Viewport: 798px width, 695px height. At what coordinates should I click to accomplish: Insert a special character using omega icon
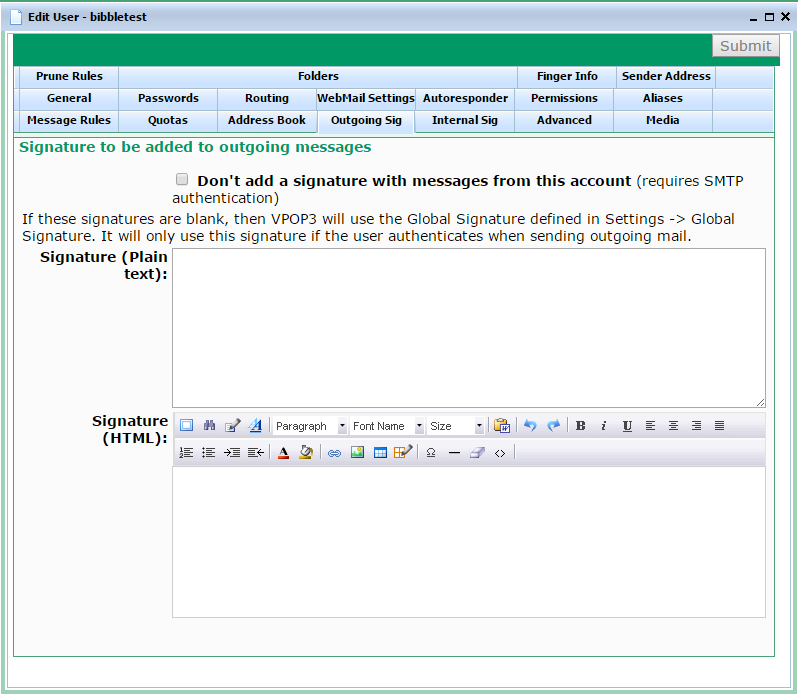(431, 453)
